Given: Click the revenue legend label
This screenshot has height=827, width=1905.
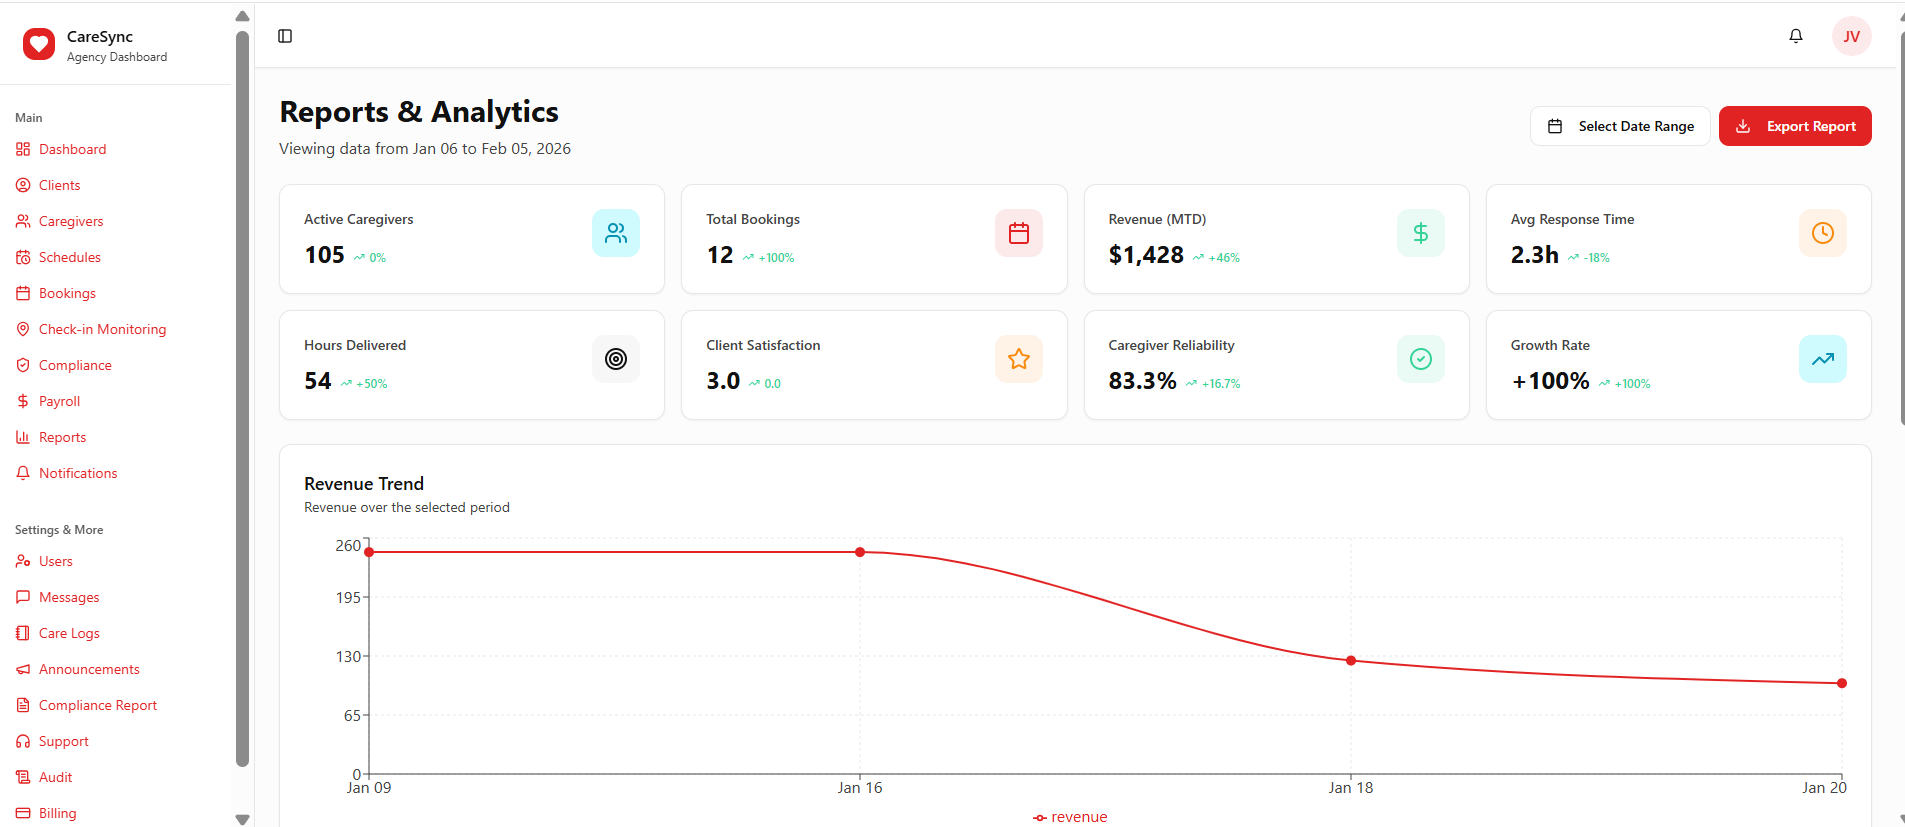Looking at the screenshot, I should 1079,817.
